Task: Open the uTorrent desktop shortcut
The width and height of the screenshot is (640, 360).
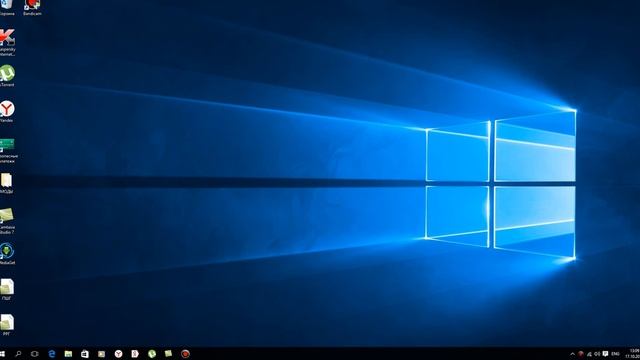Action: coord(7,76)
